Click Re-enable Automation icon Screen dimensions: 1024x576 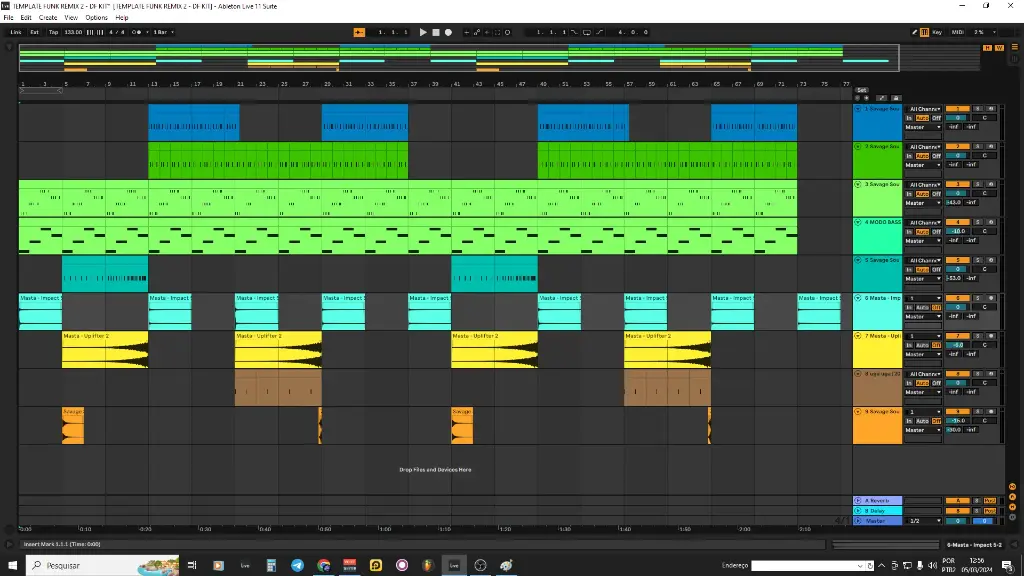tap(487, 32)
